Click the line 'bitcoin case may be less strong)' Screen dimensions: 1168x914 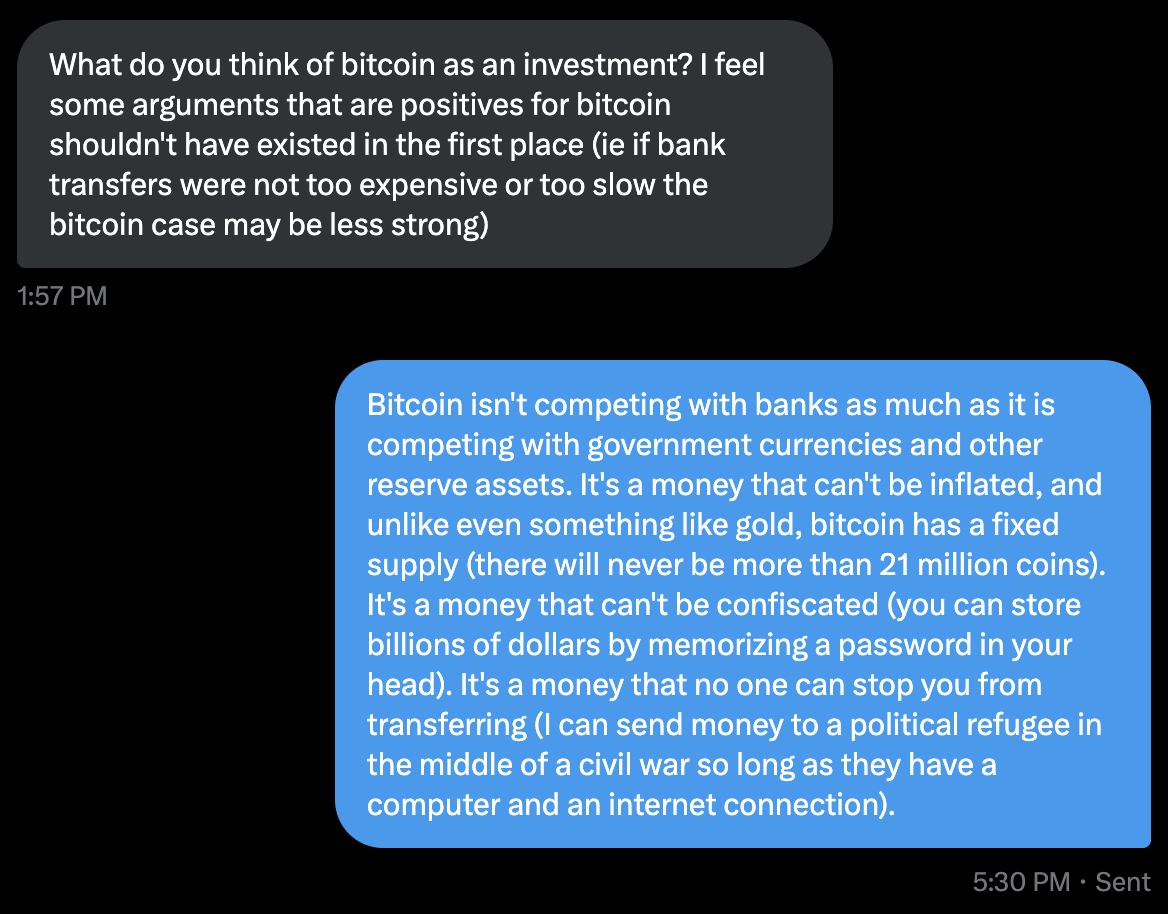point(269,225)
